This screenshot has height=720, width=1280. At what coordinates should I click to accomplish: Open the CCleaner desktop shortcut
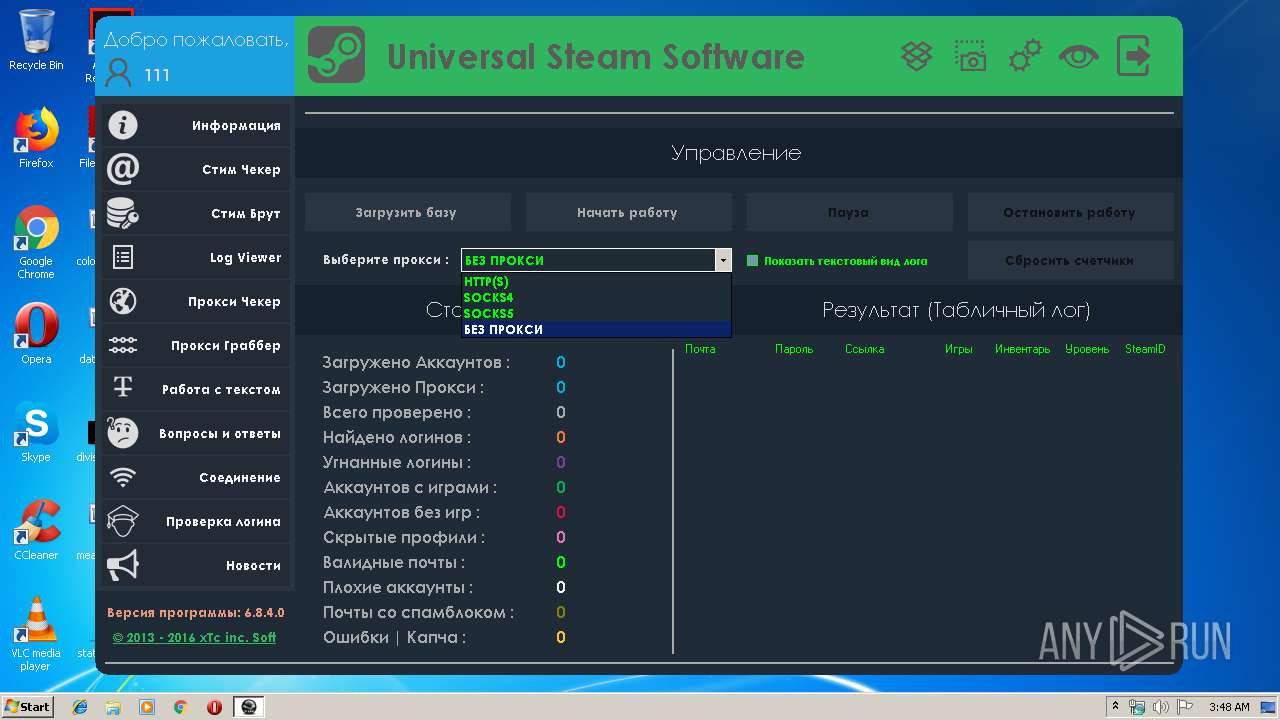point(36,530)
